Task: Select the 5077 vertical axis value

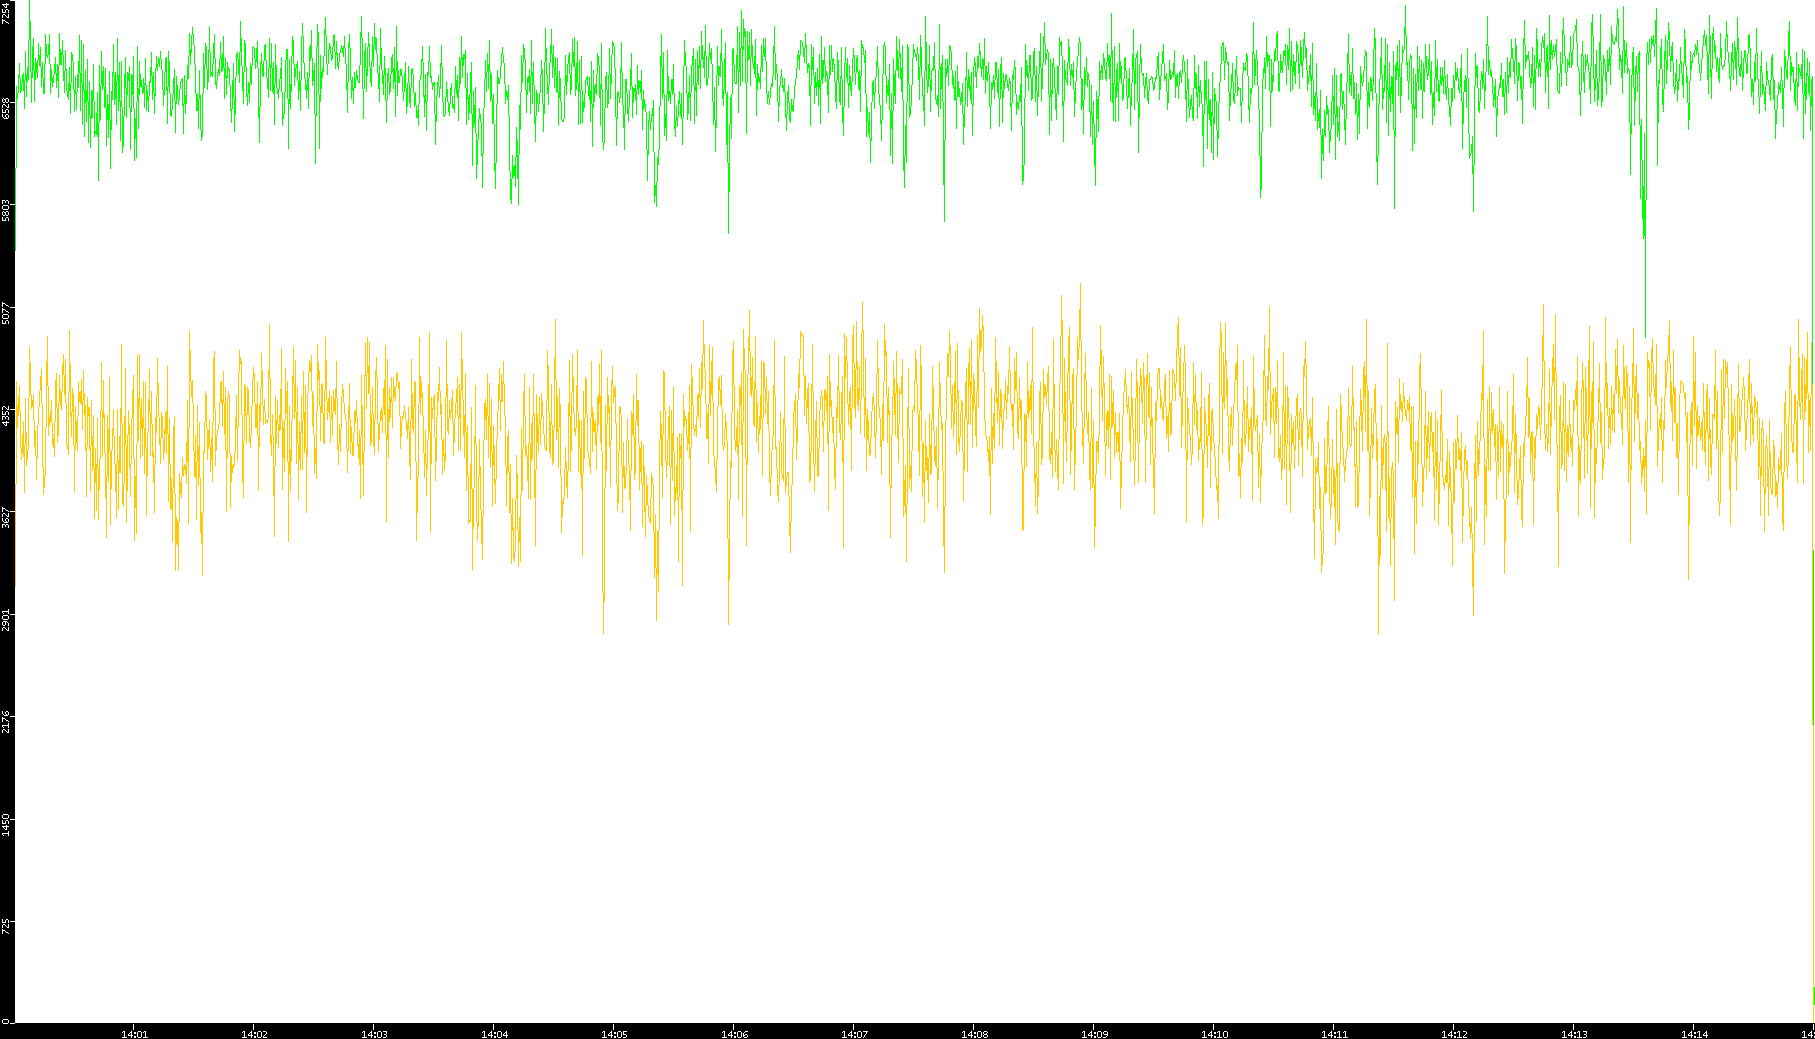Action: click(6, 313)
